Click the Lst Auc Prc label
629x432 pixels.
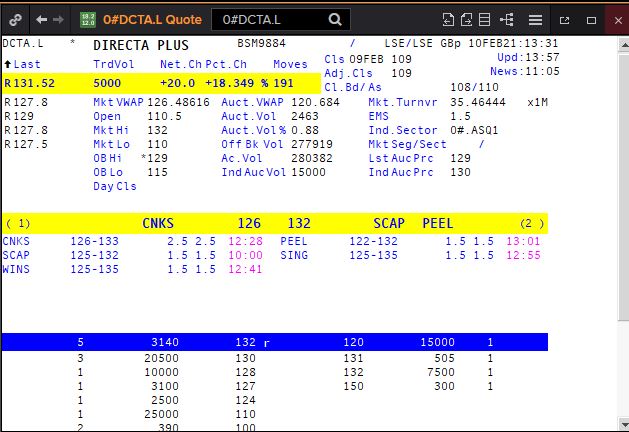click(401, 158)
